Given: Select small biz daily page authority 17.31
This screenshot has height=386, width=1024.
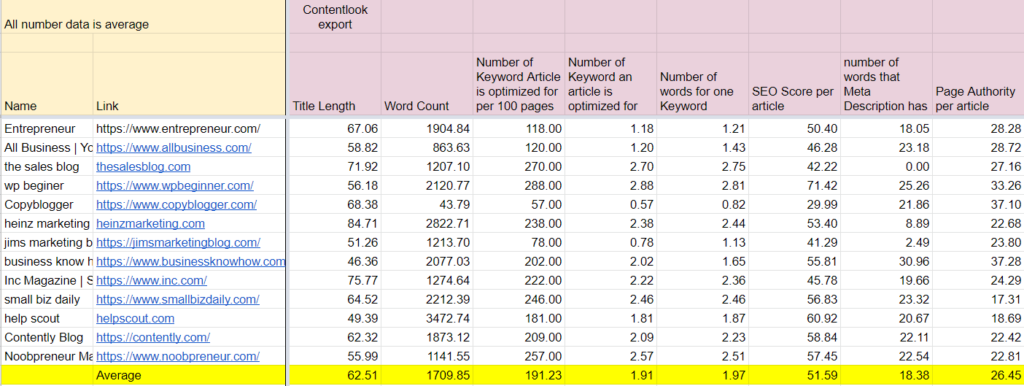Looking at the screenshot, I should pos(978,300).
